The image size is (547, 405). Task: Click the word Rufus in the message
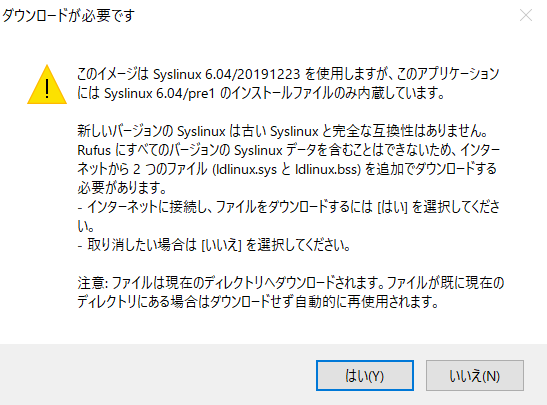pos(94,150)
